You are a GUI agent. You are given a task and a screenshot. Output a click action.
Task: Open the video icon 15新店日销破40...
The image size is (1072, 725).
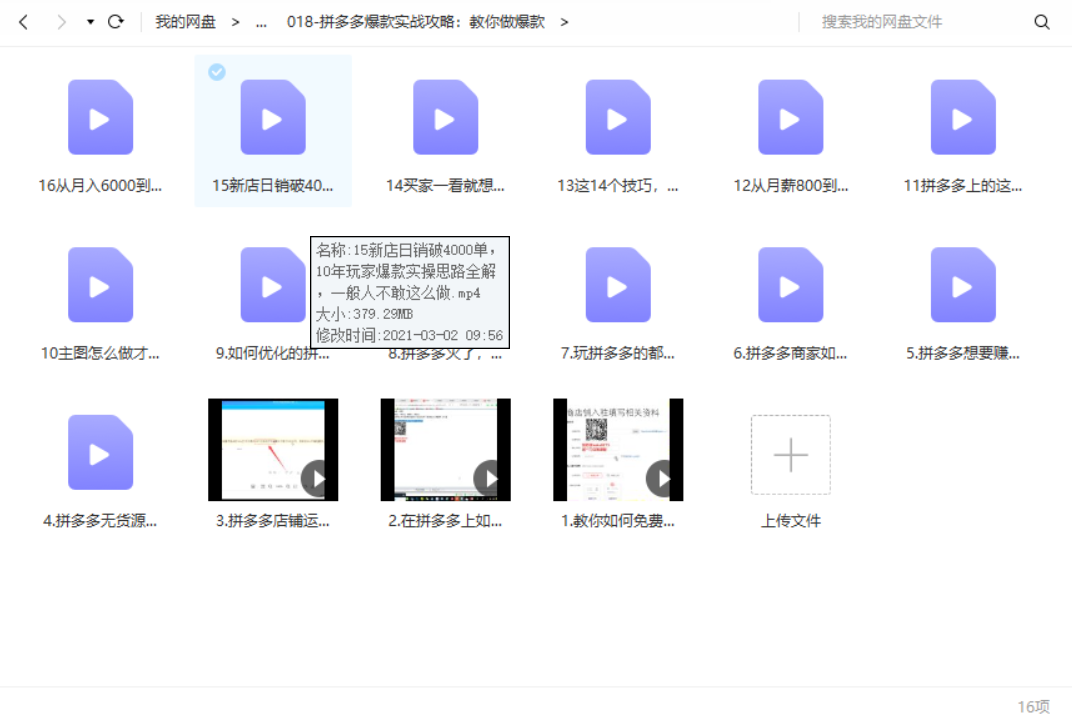click(x=273, y=117)
